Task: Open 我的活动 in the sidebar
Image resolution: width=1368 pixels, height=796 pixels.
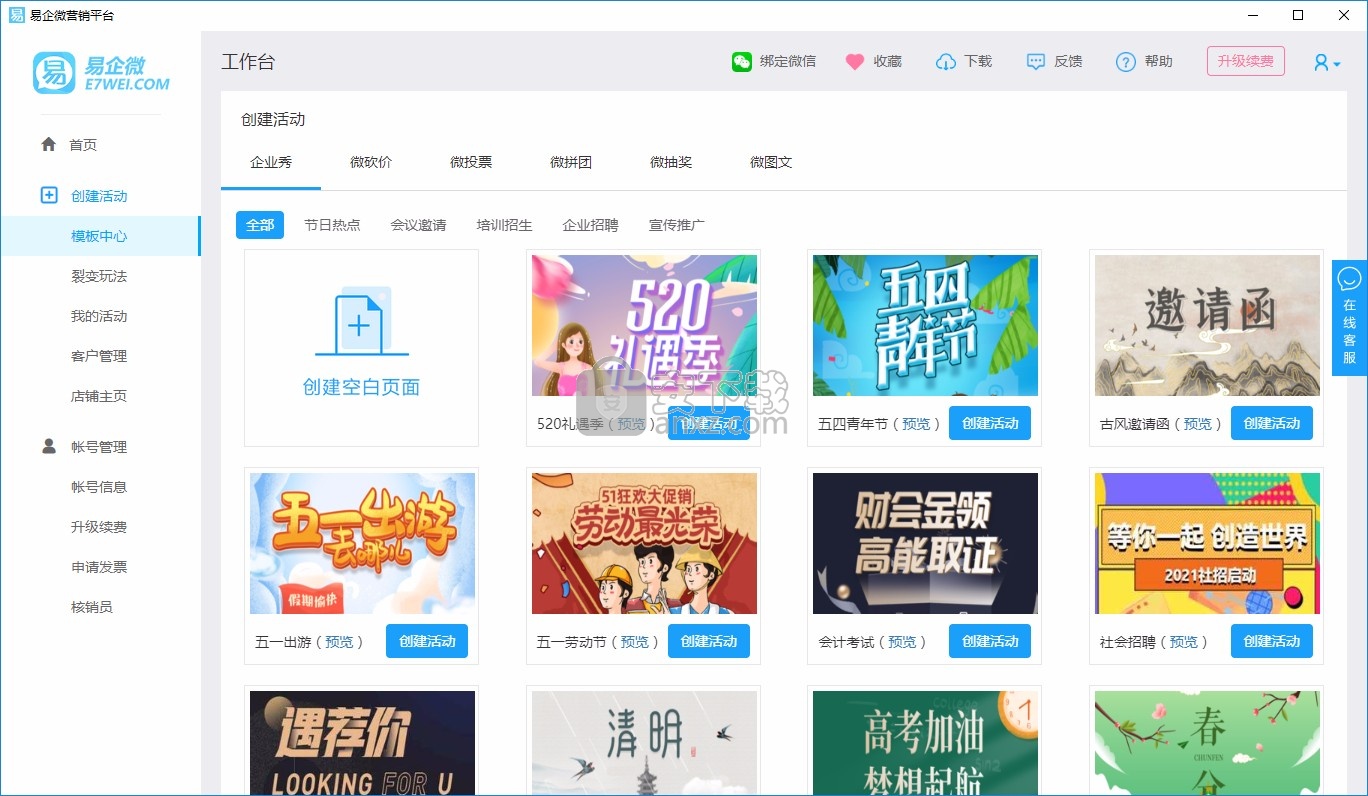Action: click(99, 316)
